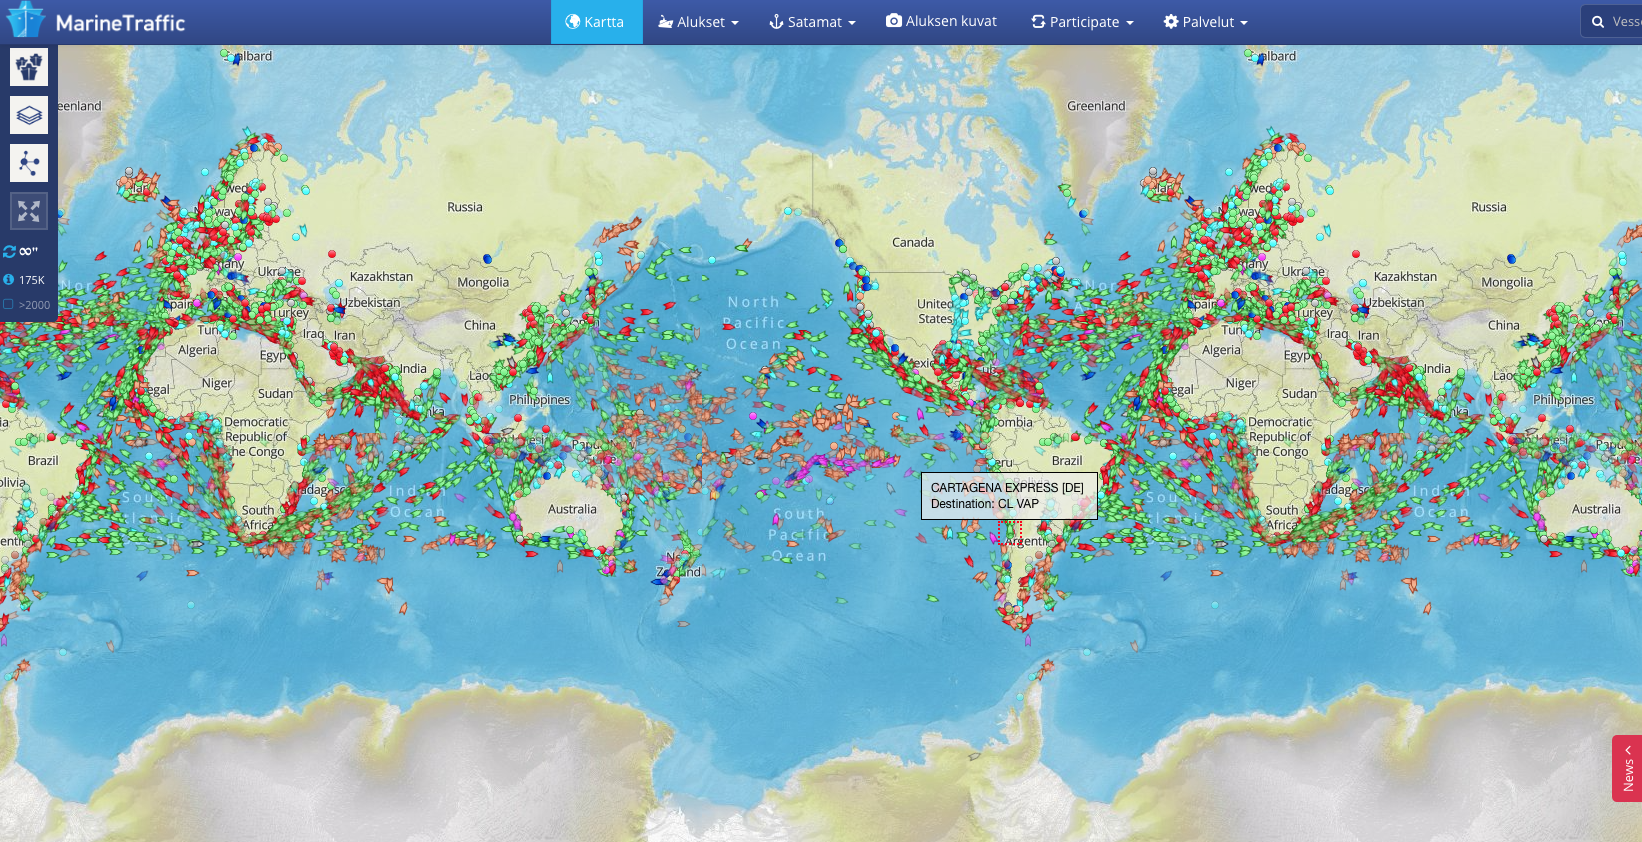This screenshot has height=842, width=1642.
Task: Open the vessel filters panel
Action: pos(29,67)
